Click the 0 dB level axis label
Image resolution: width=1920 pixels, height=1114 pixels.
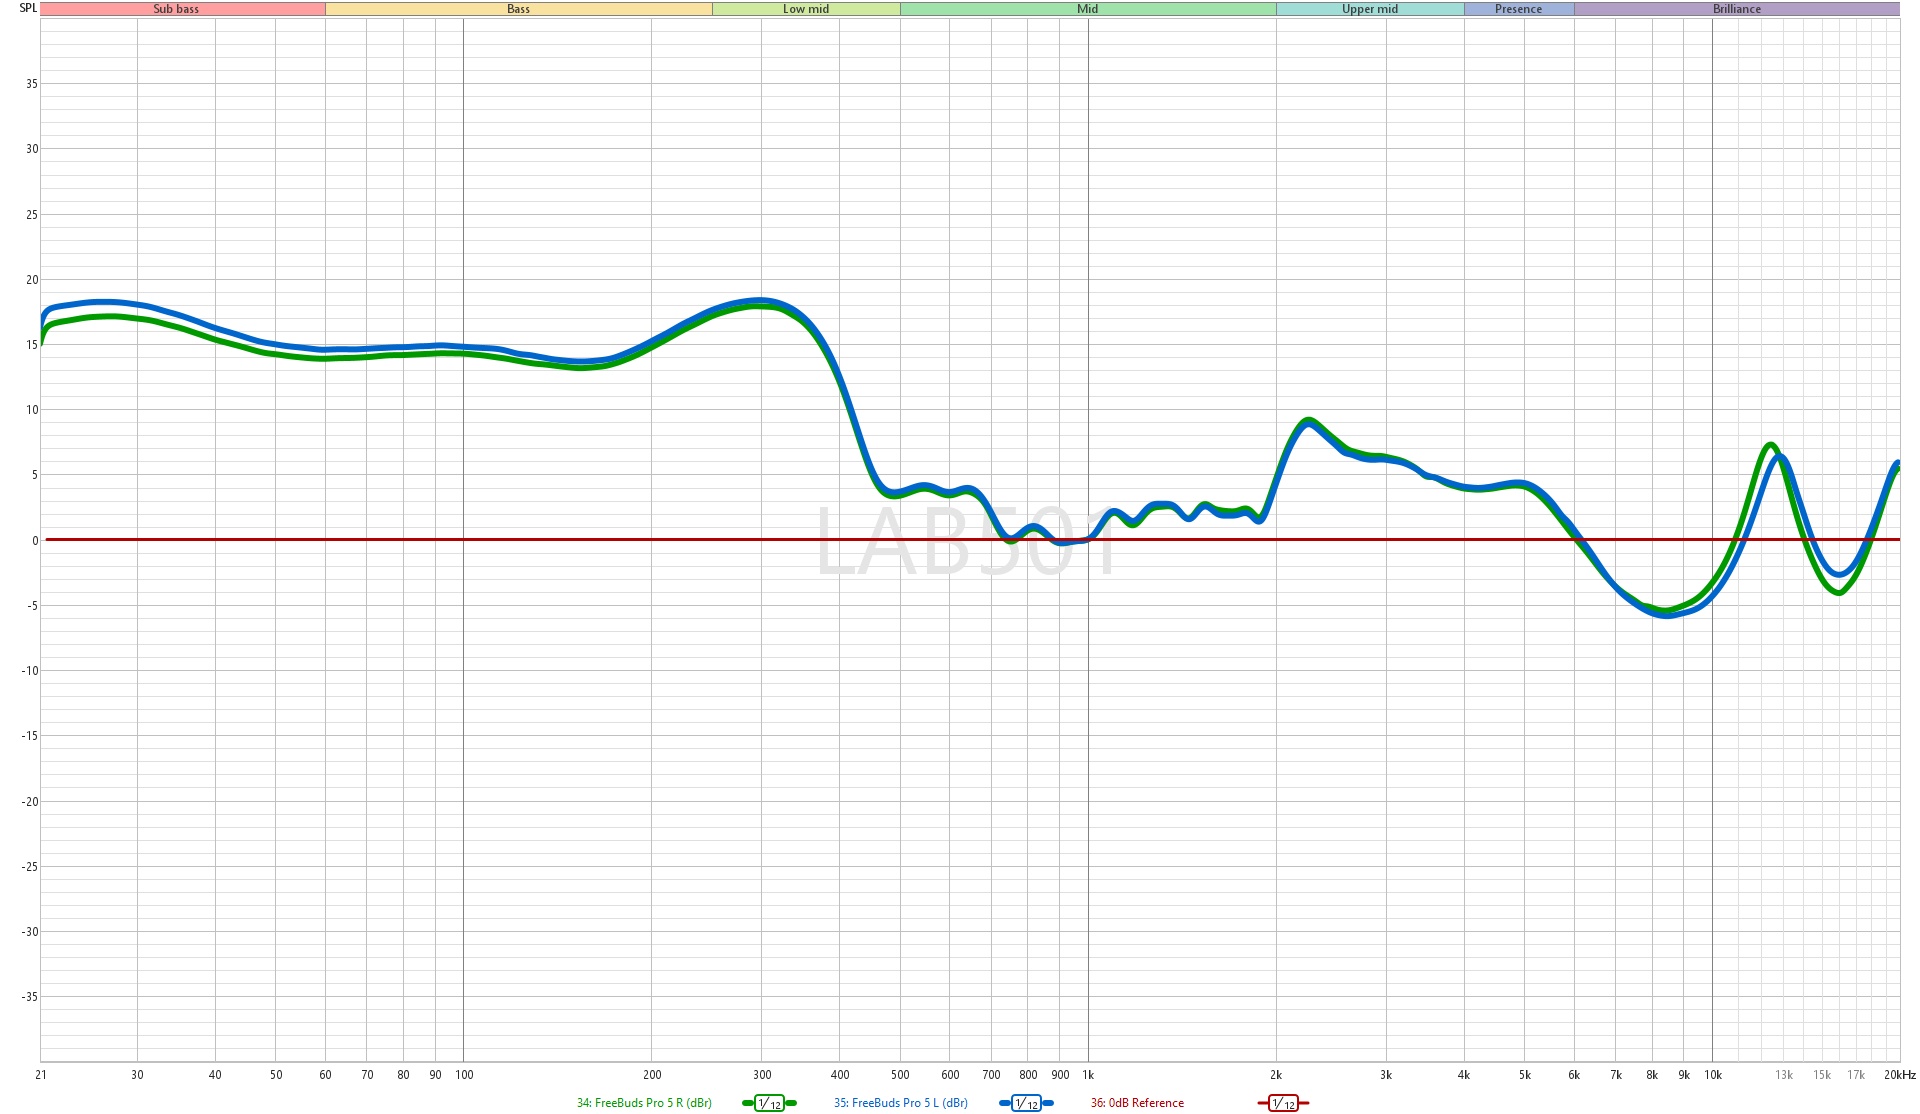35,541
